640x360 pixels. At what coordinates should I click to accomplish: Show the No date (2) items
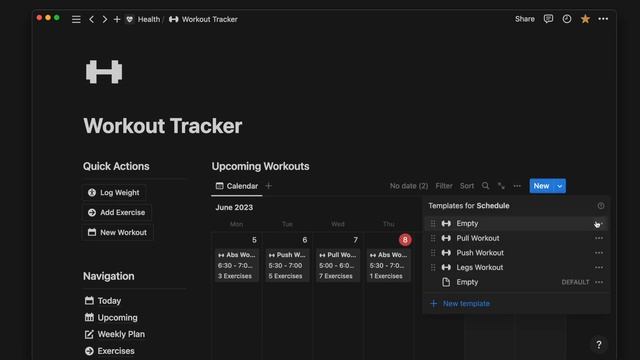tap(409, 186)
